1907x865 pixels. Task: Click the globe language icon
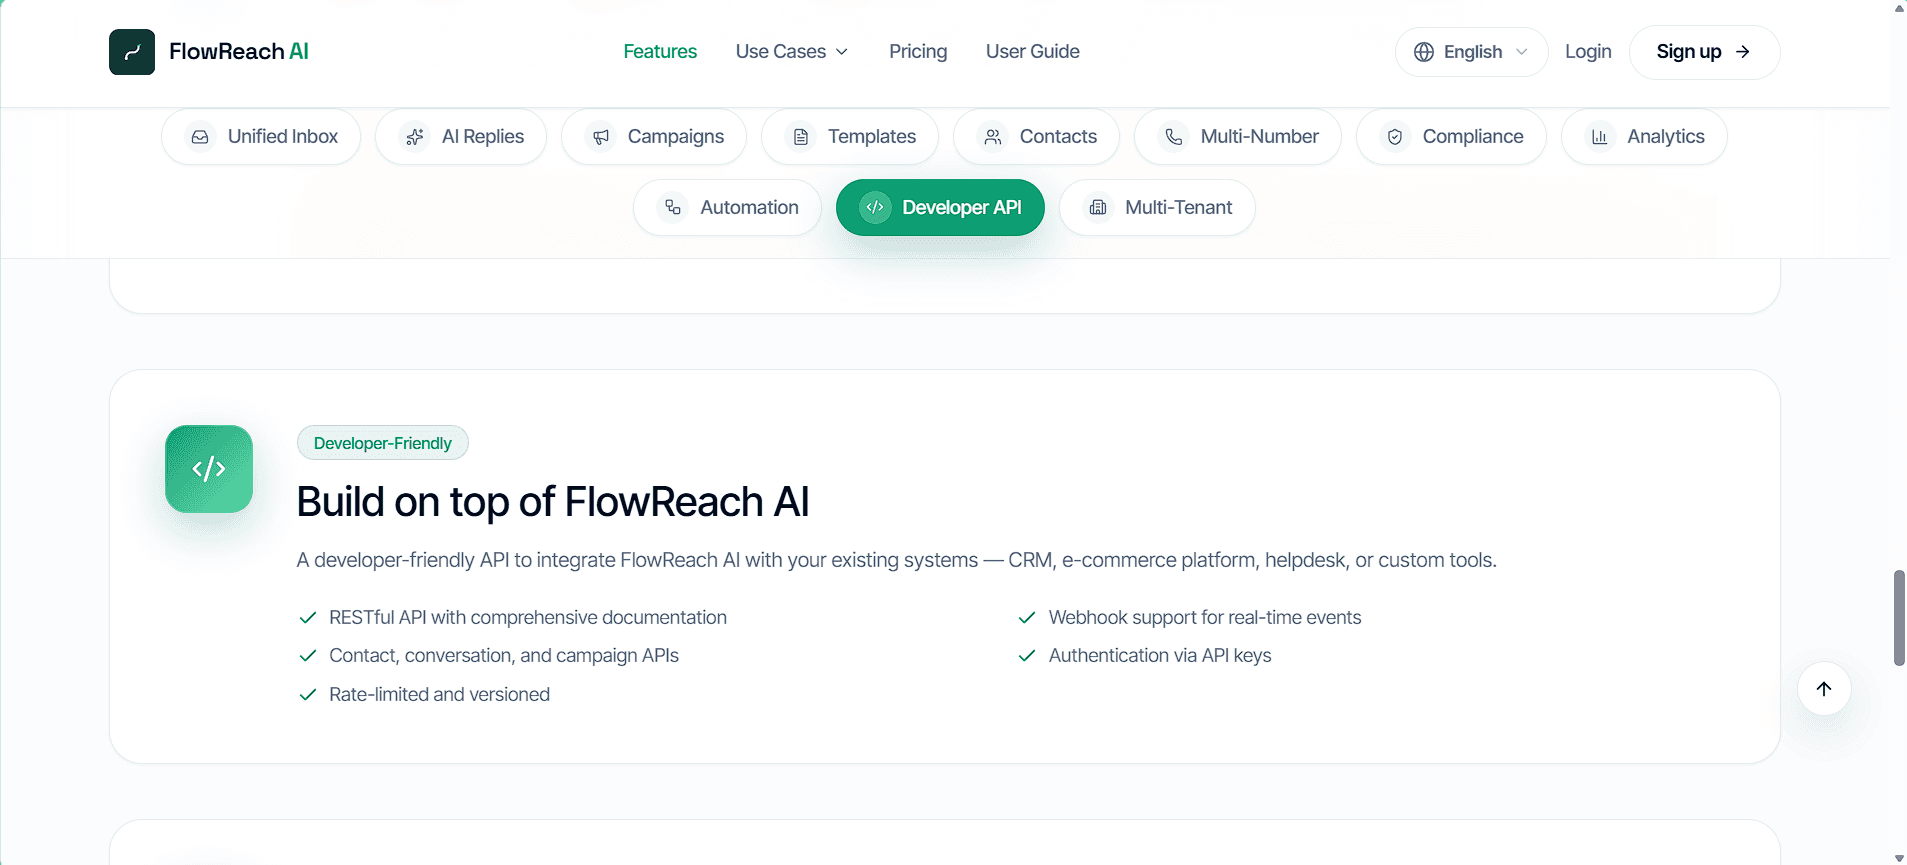click(x=1424, y=52)
